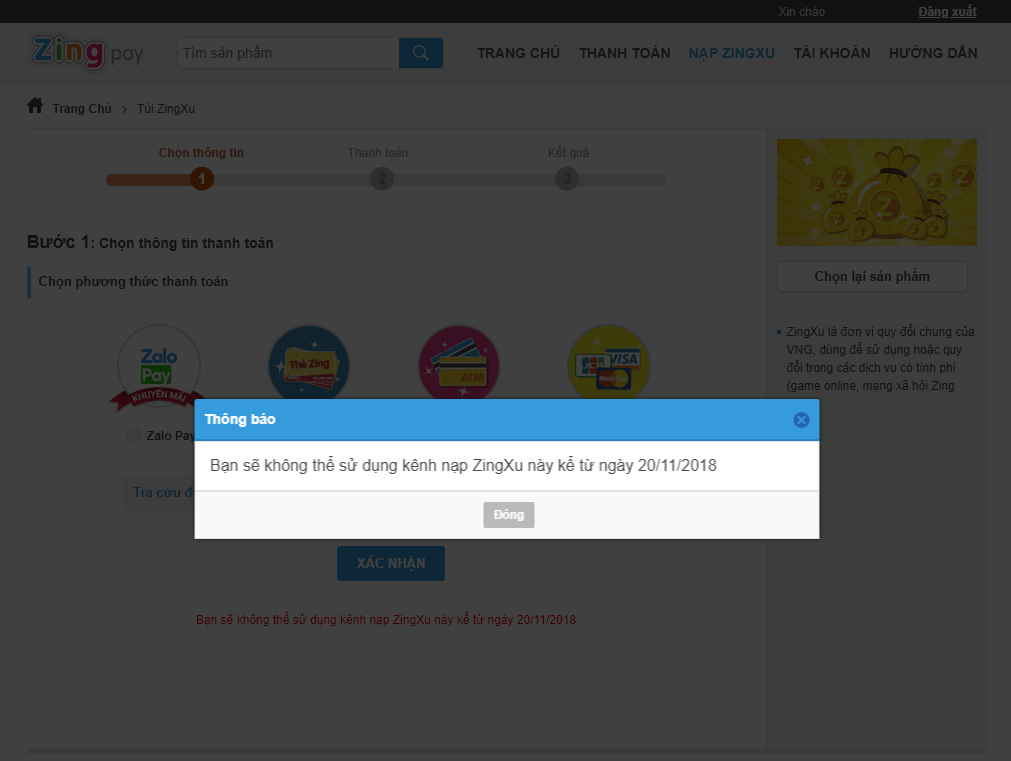
Task: Click the Túi ZingXu breadcrumb
Action: 166,108
